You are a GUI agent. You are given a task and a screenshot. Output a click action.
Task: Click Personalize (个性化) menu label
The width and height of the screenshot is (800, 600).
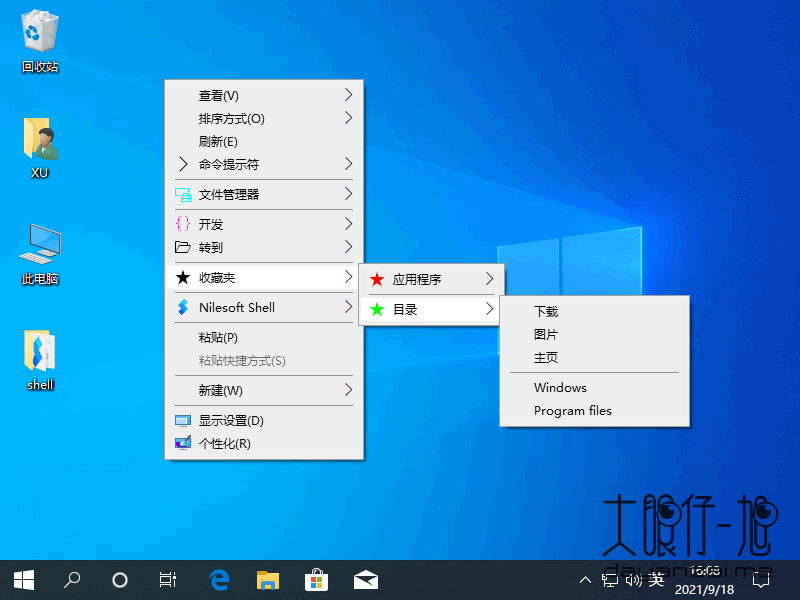(224, 443)
